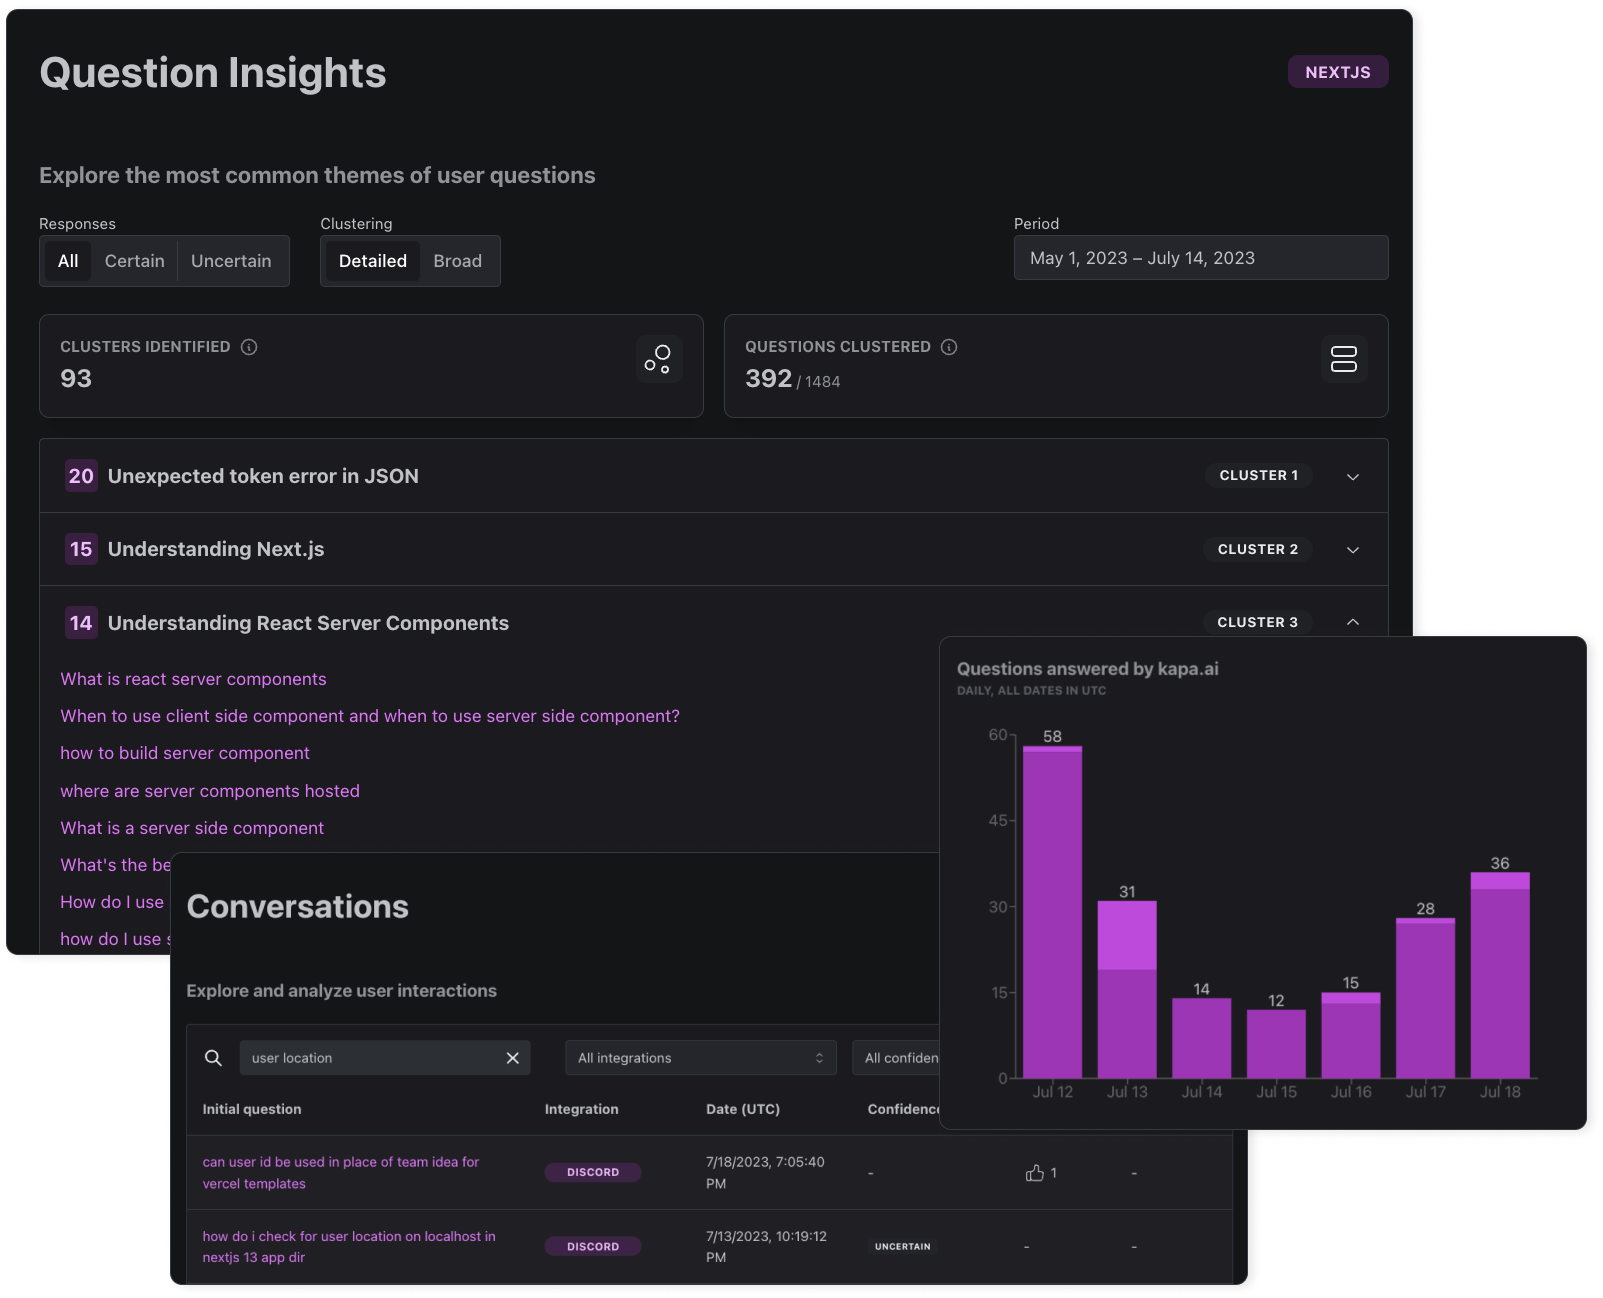1603x1298 pixels.
Task: Click the 'Questions answered by kapa.ai' chart title
Action: 1088,669
